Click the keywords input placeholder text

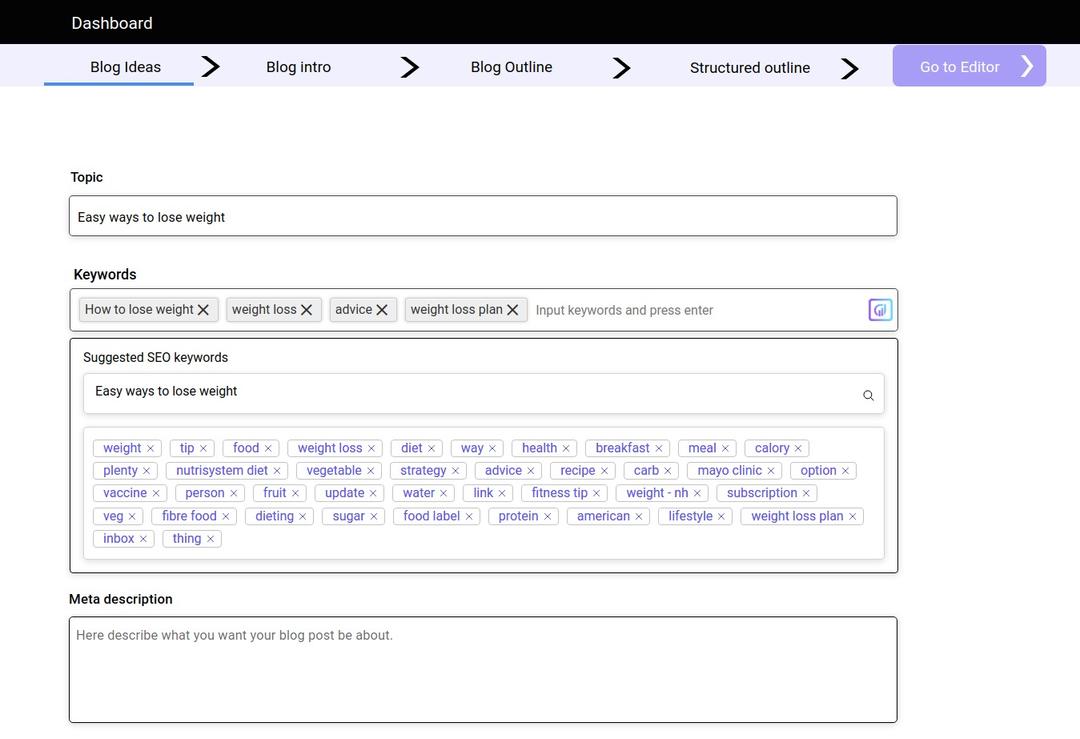(x=624, y=311)
